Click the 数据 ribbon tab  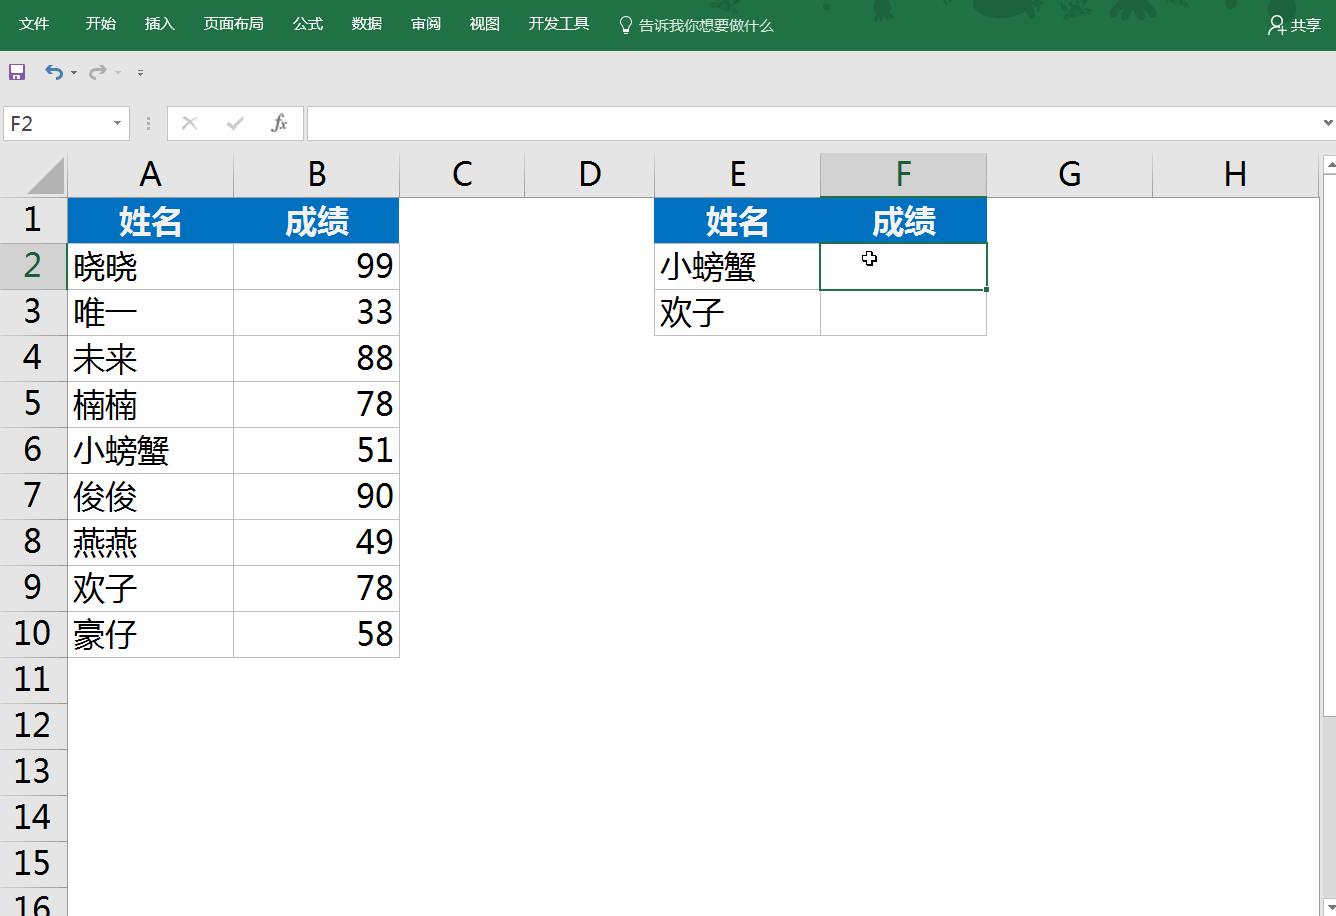(366, 24)
